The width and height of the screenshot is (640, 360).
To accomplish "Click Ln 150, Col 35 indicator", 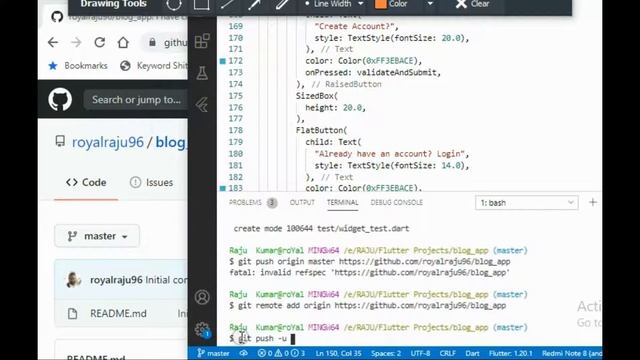I will 338,353.
